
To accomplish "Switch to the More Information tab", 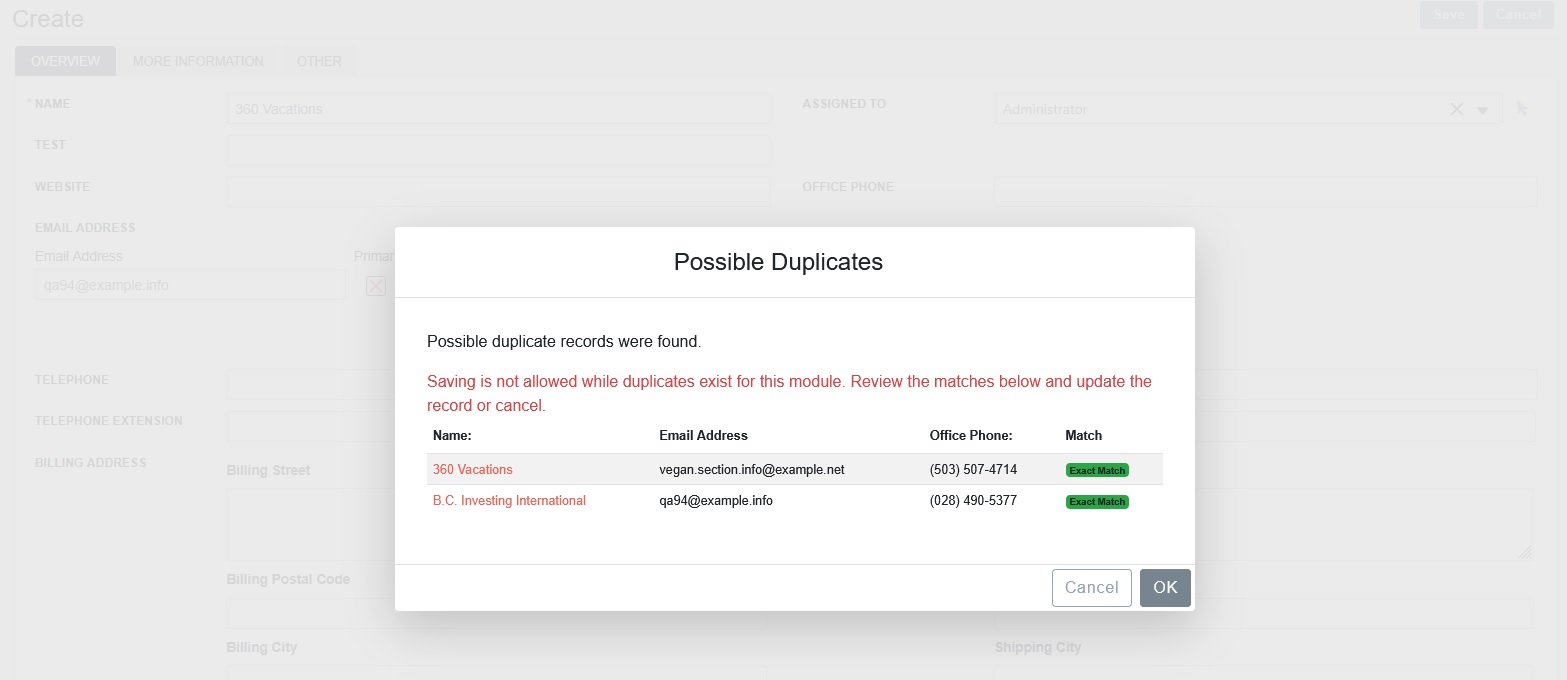I will pyautogui.click(x=198, y=61).
